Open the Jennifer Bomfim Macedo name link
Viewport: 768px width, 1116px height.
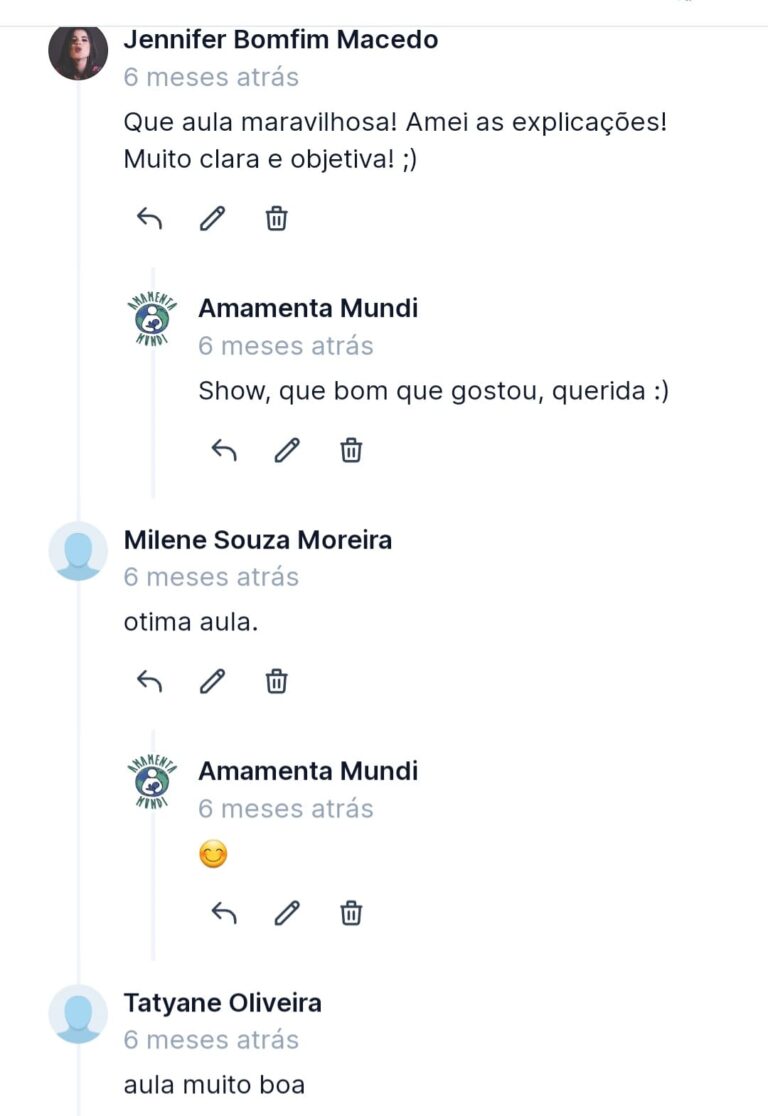click(x=280, y=39)
